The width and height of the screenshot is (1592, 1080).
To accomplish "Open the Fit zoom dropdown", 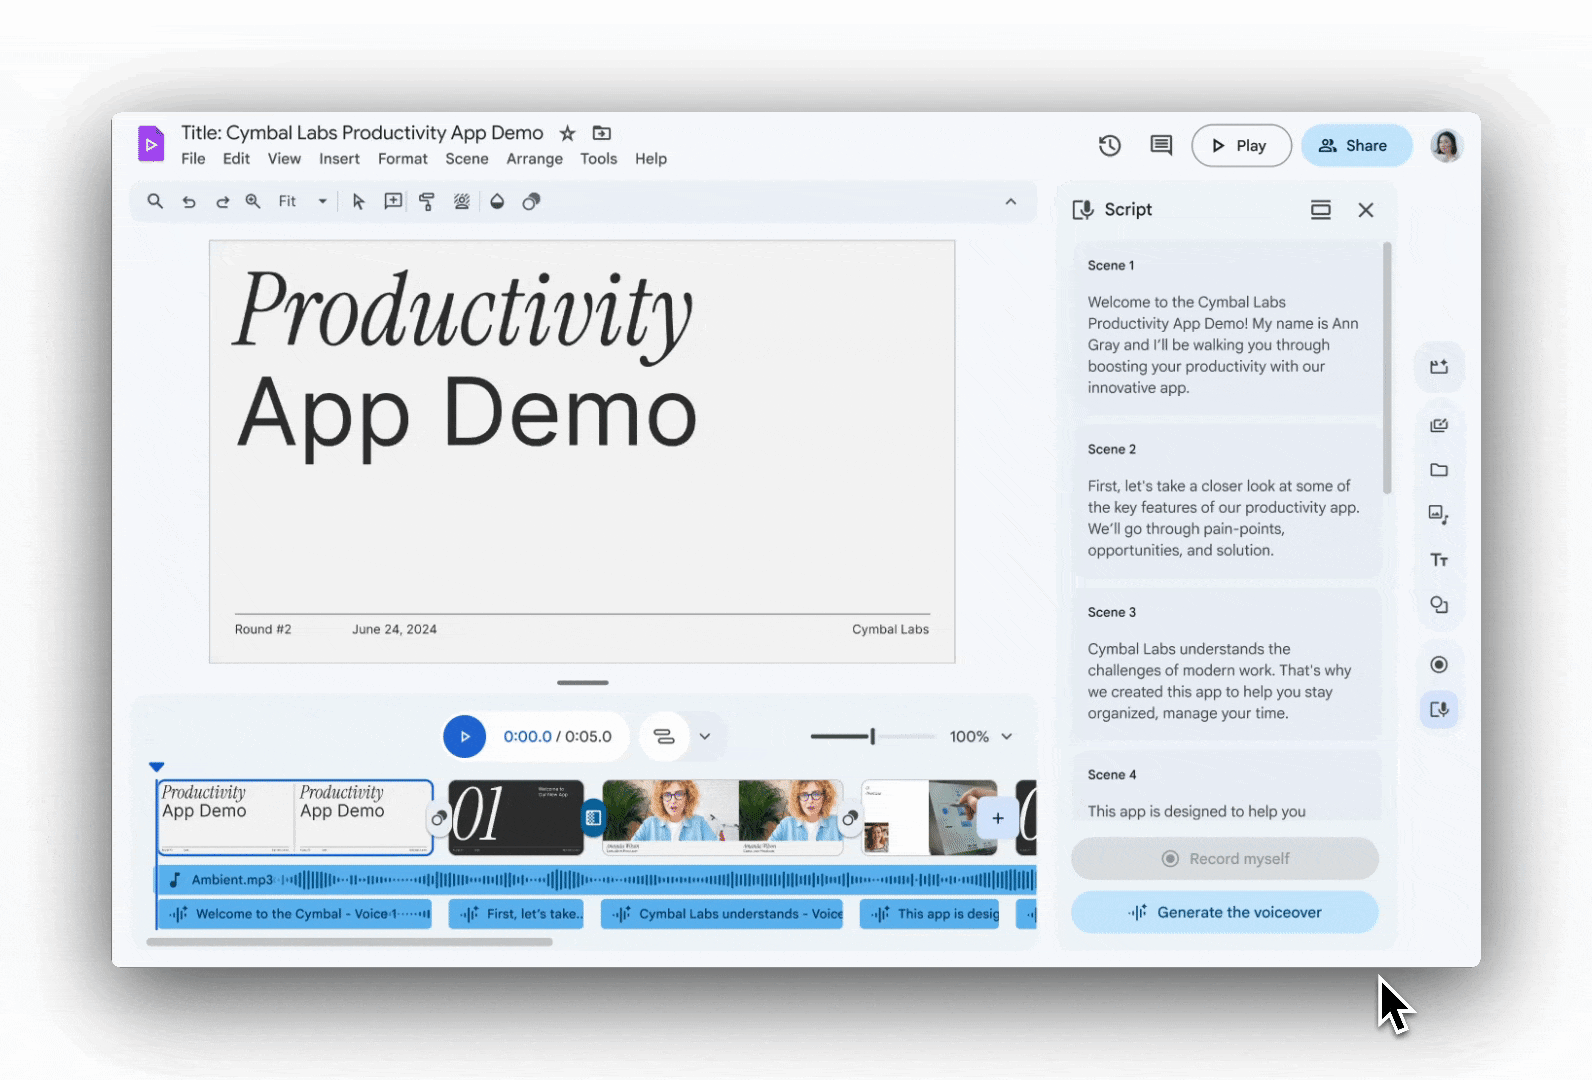I will [303, 201].
